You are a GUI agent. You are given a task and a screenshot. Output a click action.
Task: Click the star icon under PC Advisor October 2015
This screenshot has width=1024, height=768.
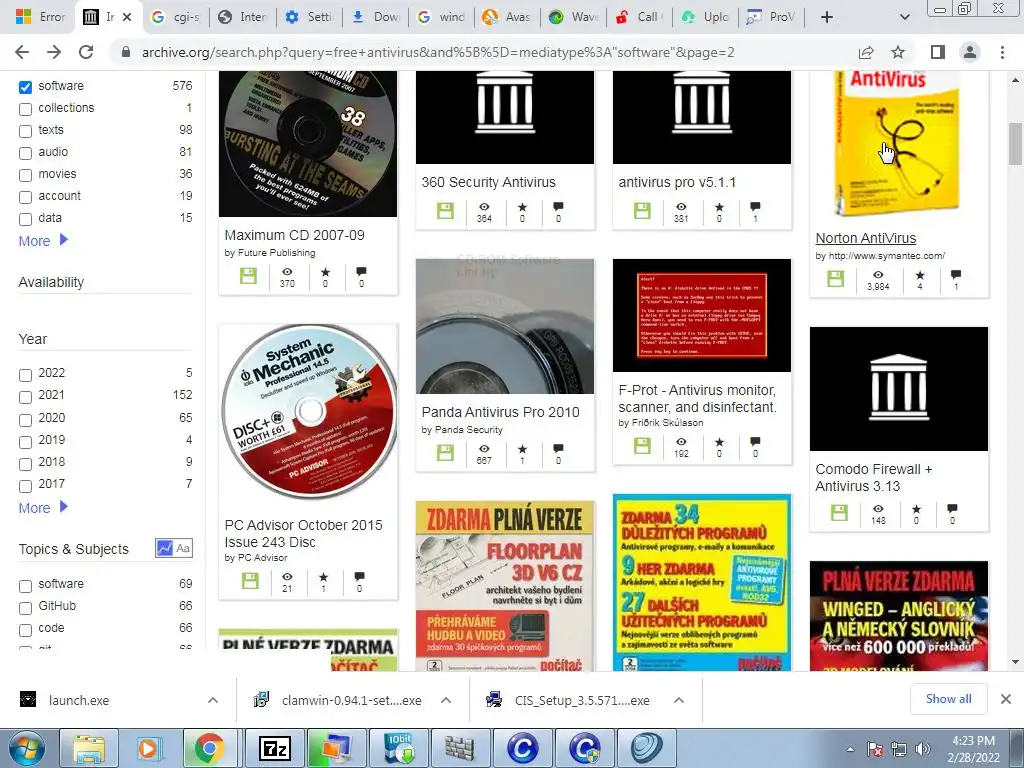click(x=323, y=577)
